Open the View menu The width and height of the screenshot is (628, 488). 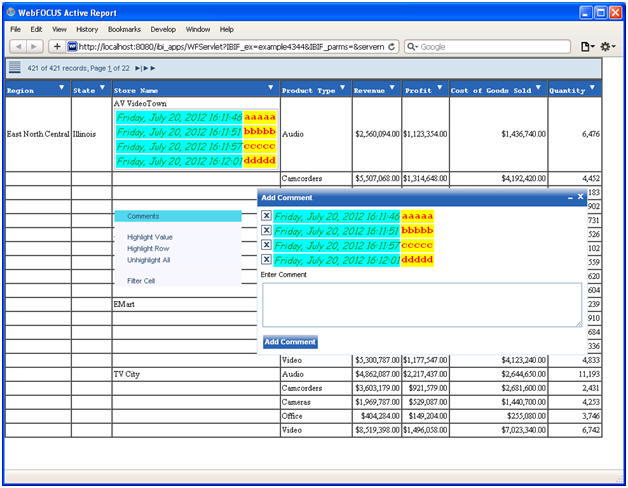[x=59, y=29]
